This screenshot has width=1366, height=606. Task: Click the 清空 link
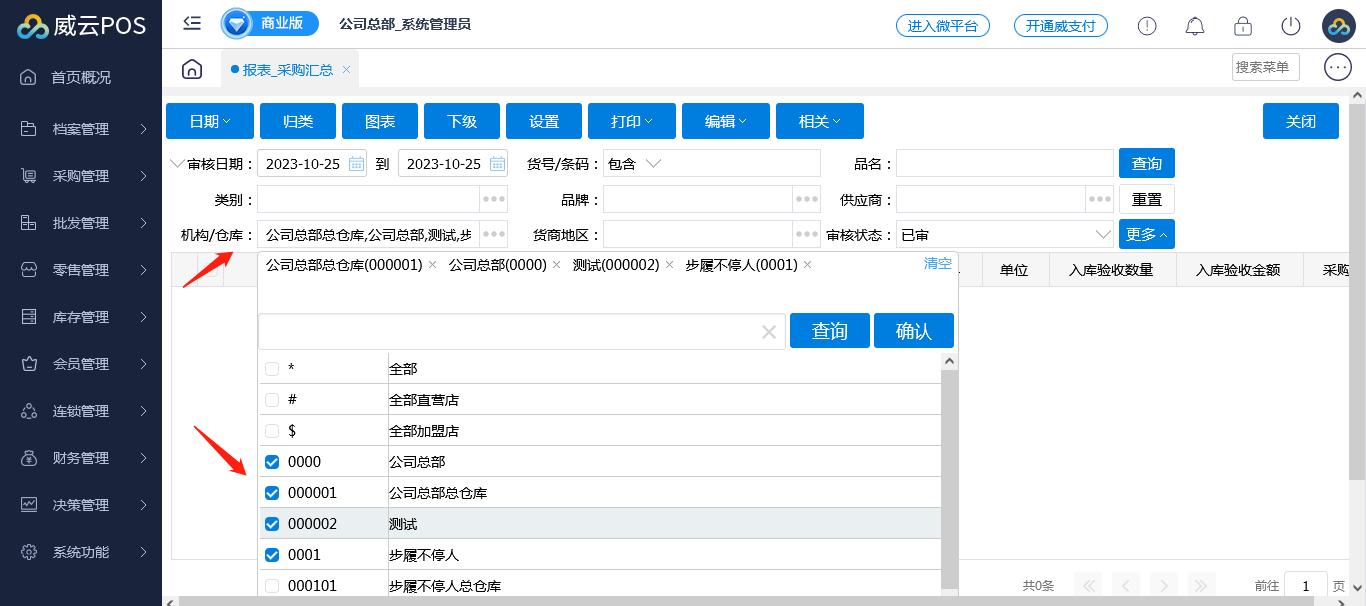[x=937, y=263]
